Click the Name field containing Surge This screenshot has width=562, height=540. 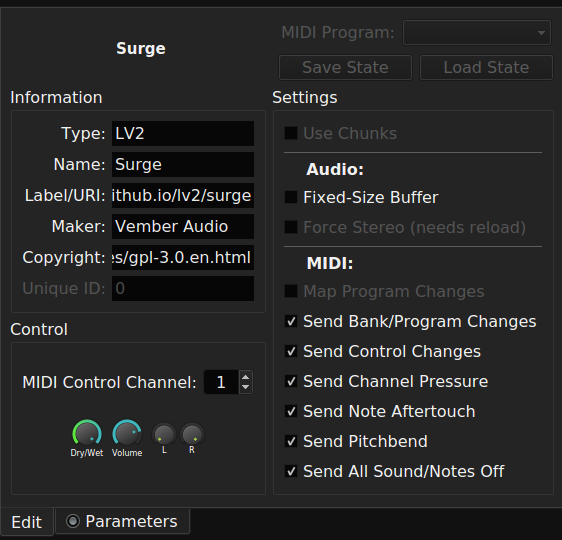183,164
